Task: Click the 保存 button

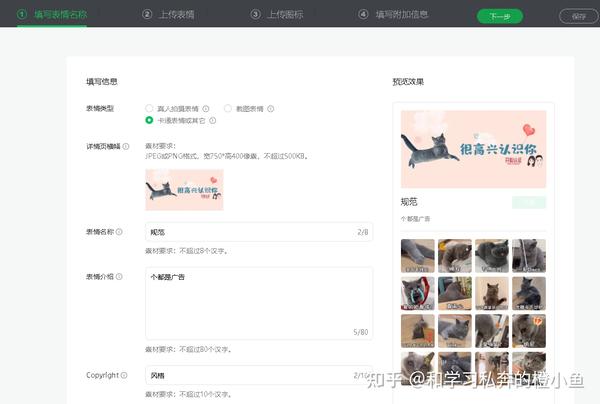Action: pyautogui.click(x=579, y=16)
